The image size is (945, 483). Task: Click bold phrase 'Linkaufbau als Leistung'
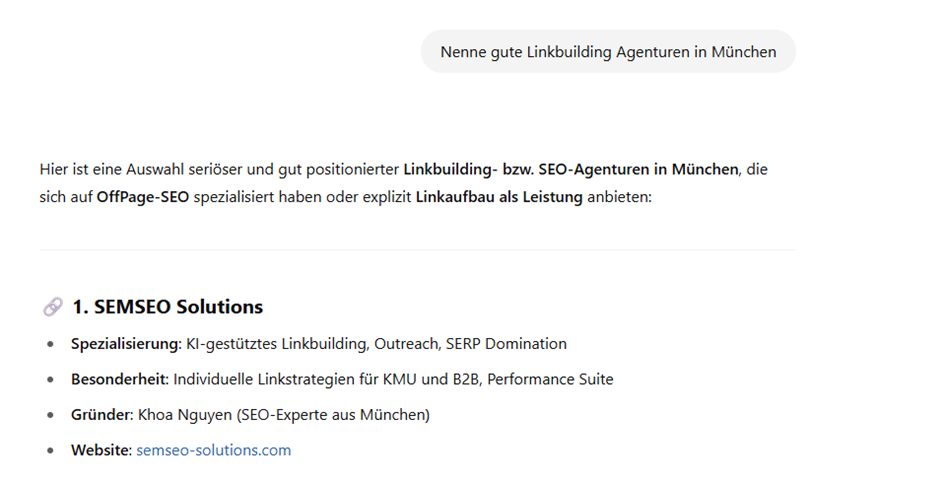click(x=499, y=197)
